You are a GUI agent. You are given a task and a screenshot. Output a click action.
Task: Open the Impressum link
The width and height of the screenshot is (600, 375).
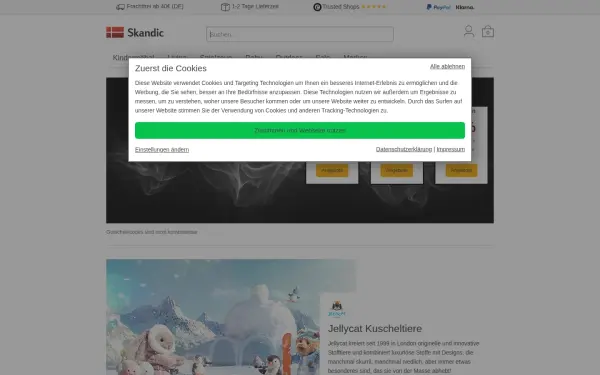pyautogui.click(x=451, y=149)
